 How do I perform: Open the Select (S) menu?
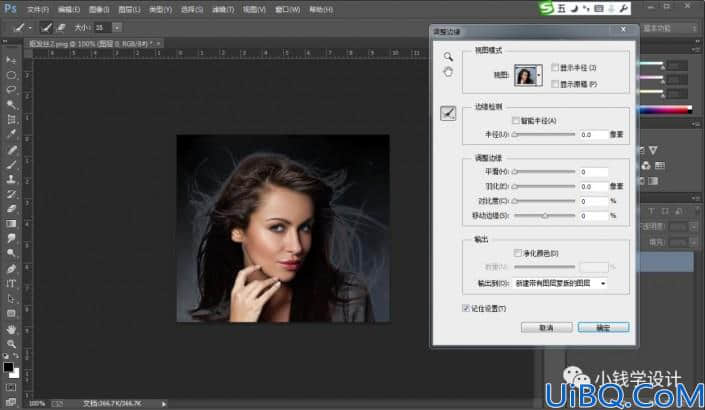(x=192, y=9)
